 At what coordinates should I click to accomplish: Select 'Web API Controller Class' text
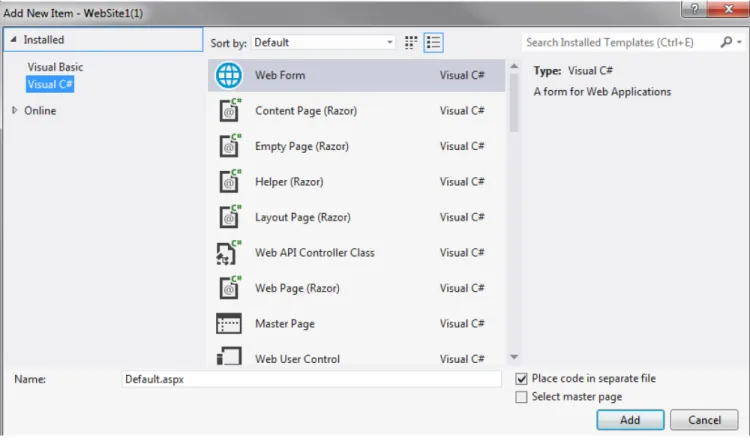point(315,253)
